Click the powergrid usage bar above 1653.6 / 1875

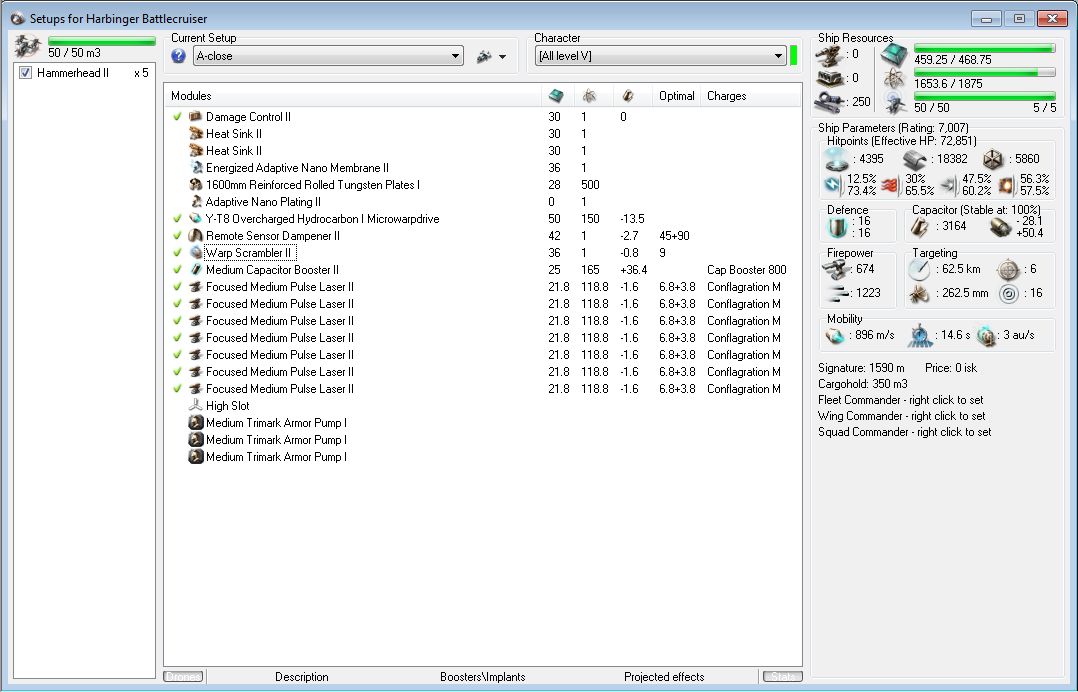tap(984, 72)
